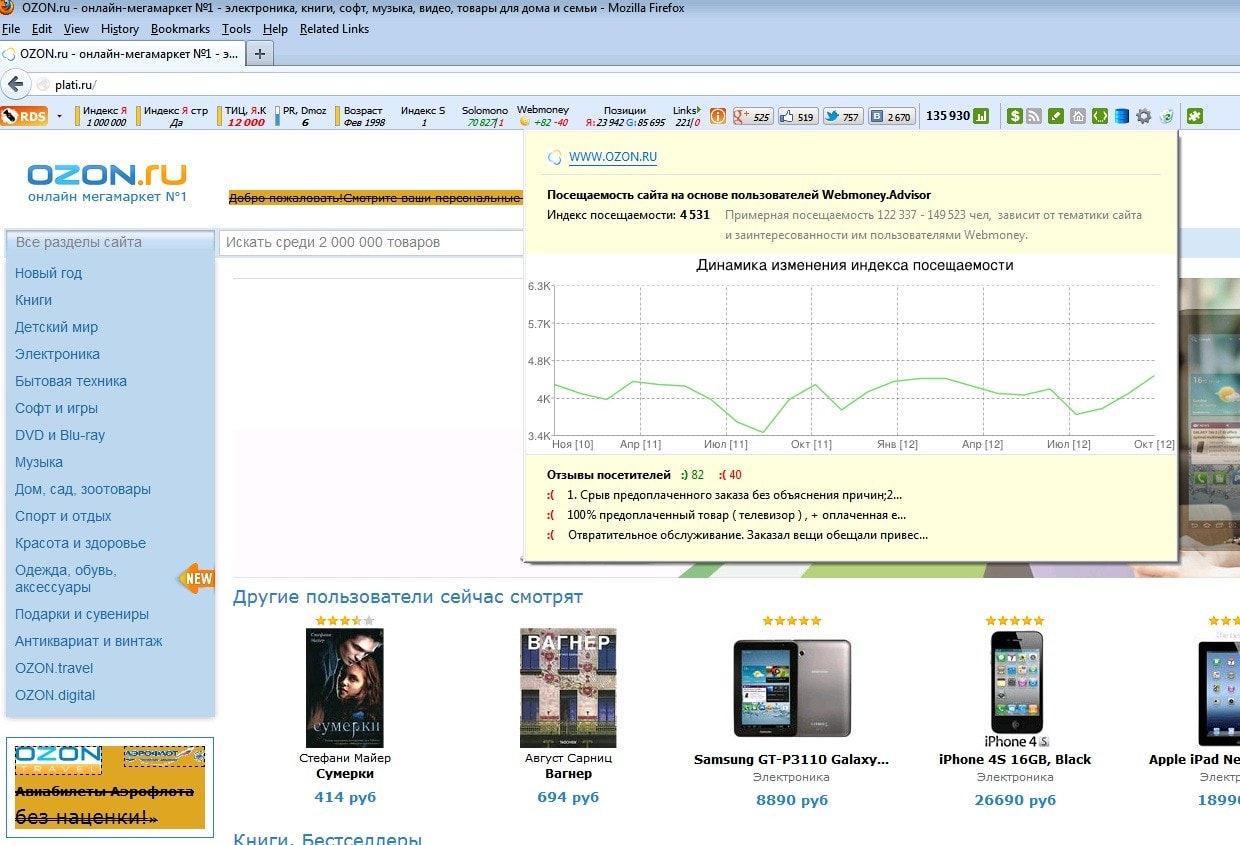Open the 'Samsung GT-P3110 Galaxy...' product title

(792, 759)
